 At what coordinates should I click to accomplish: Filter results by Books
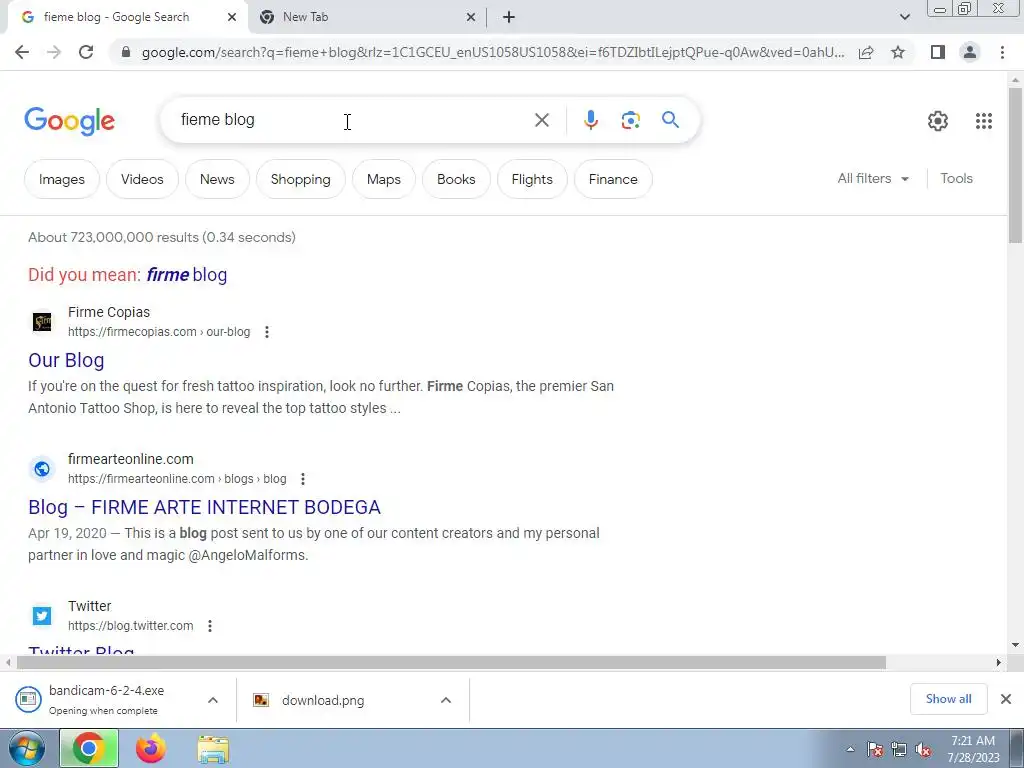click(x=456, y=179)
